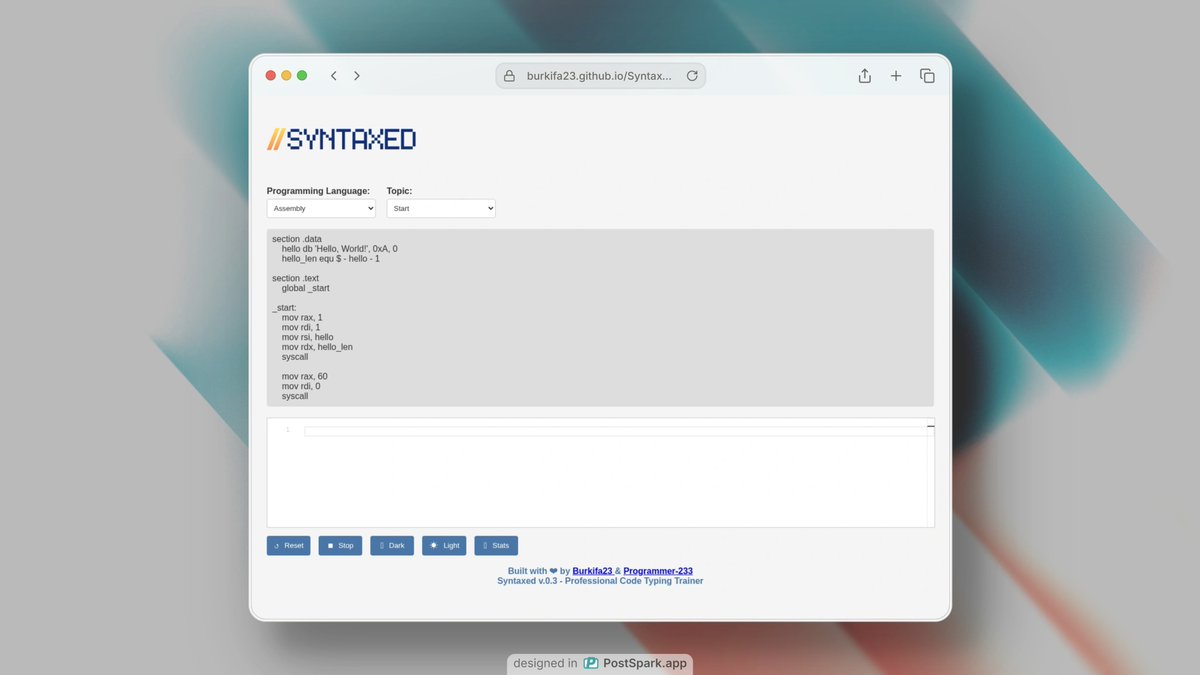Viewport: 1200px width, 675px height.
Task: Click the 'Syntaxed v.0.3' footer text
Action: coord(528,581)
